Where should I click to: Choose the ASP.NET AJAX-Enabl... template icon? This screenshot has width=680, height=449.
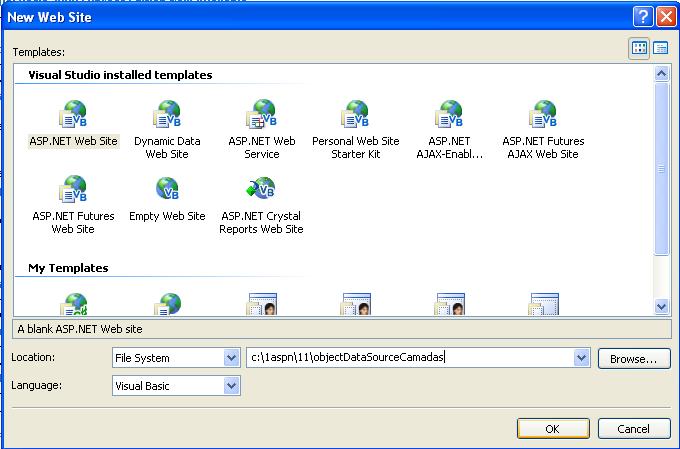449,114
